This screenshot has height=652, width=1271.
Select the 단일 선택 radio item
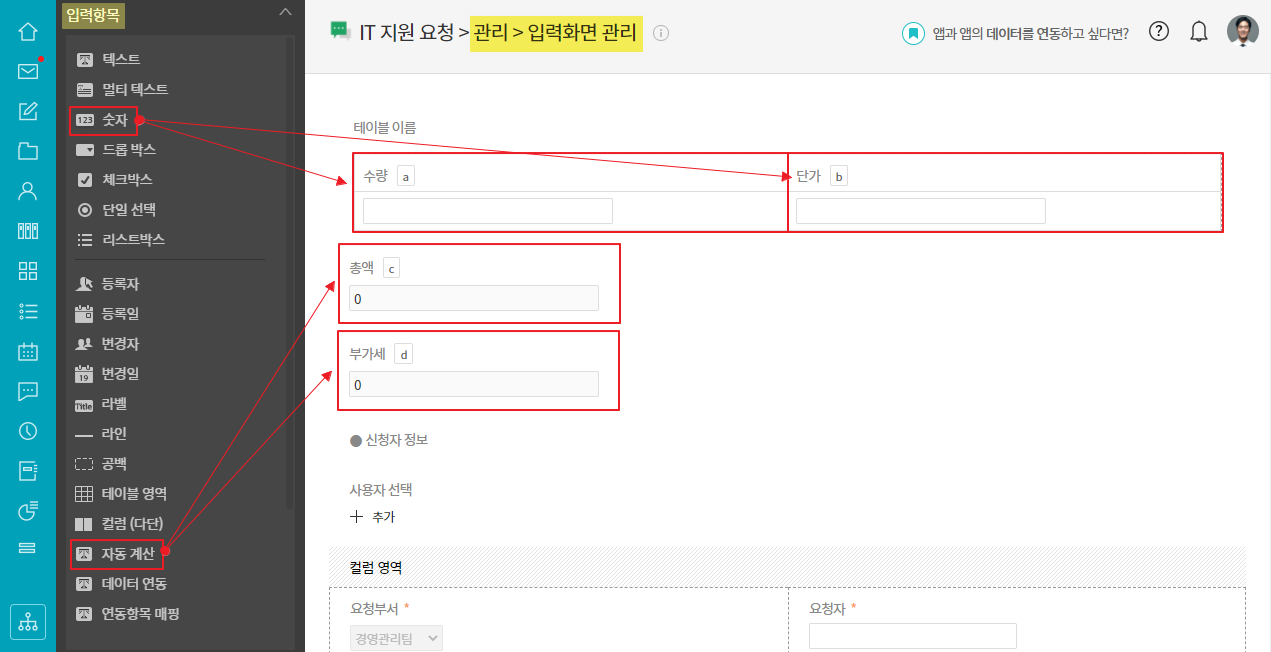(x=128, y=210)
